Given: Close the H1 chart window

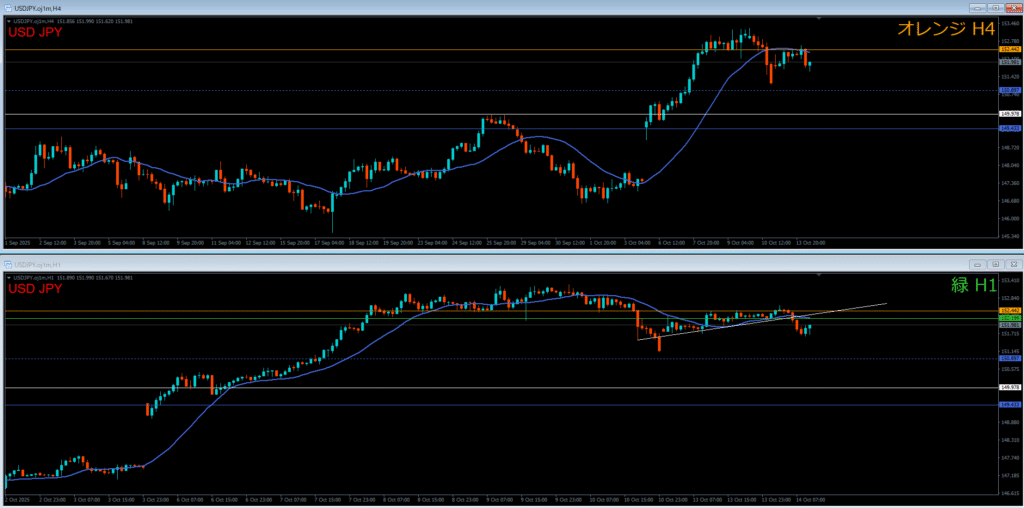Looking at the screenshot, I should [x=1012, y=264].
